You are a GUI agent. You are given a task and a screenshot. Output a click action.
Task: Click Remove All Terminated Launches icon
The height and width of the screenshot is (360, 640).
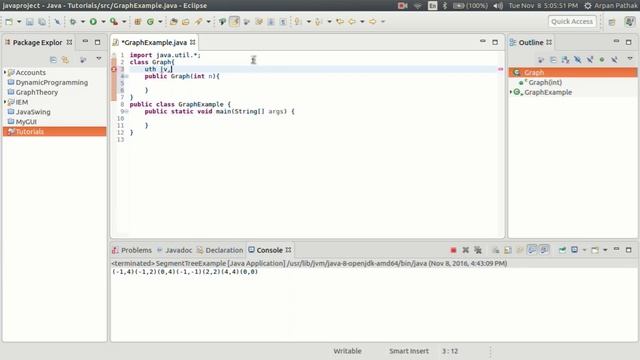point(478,250)
